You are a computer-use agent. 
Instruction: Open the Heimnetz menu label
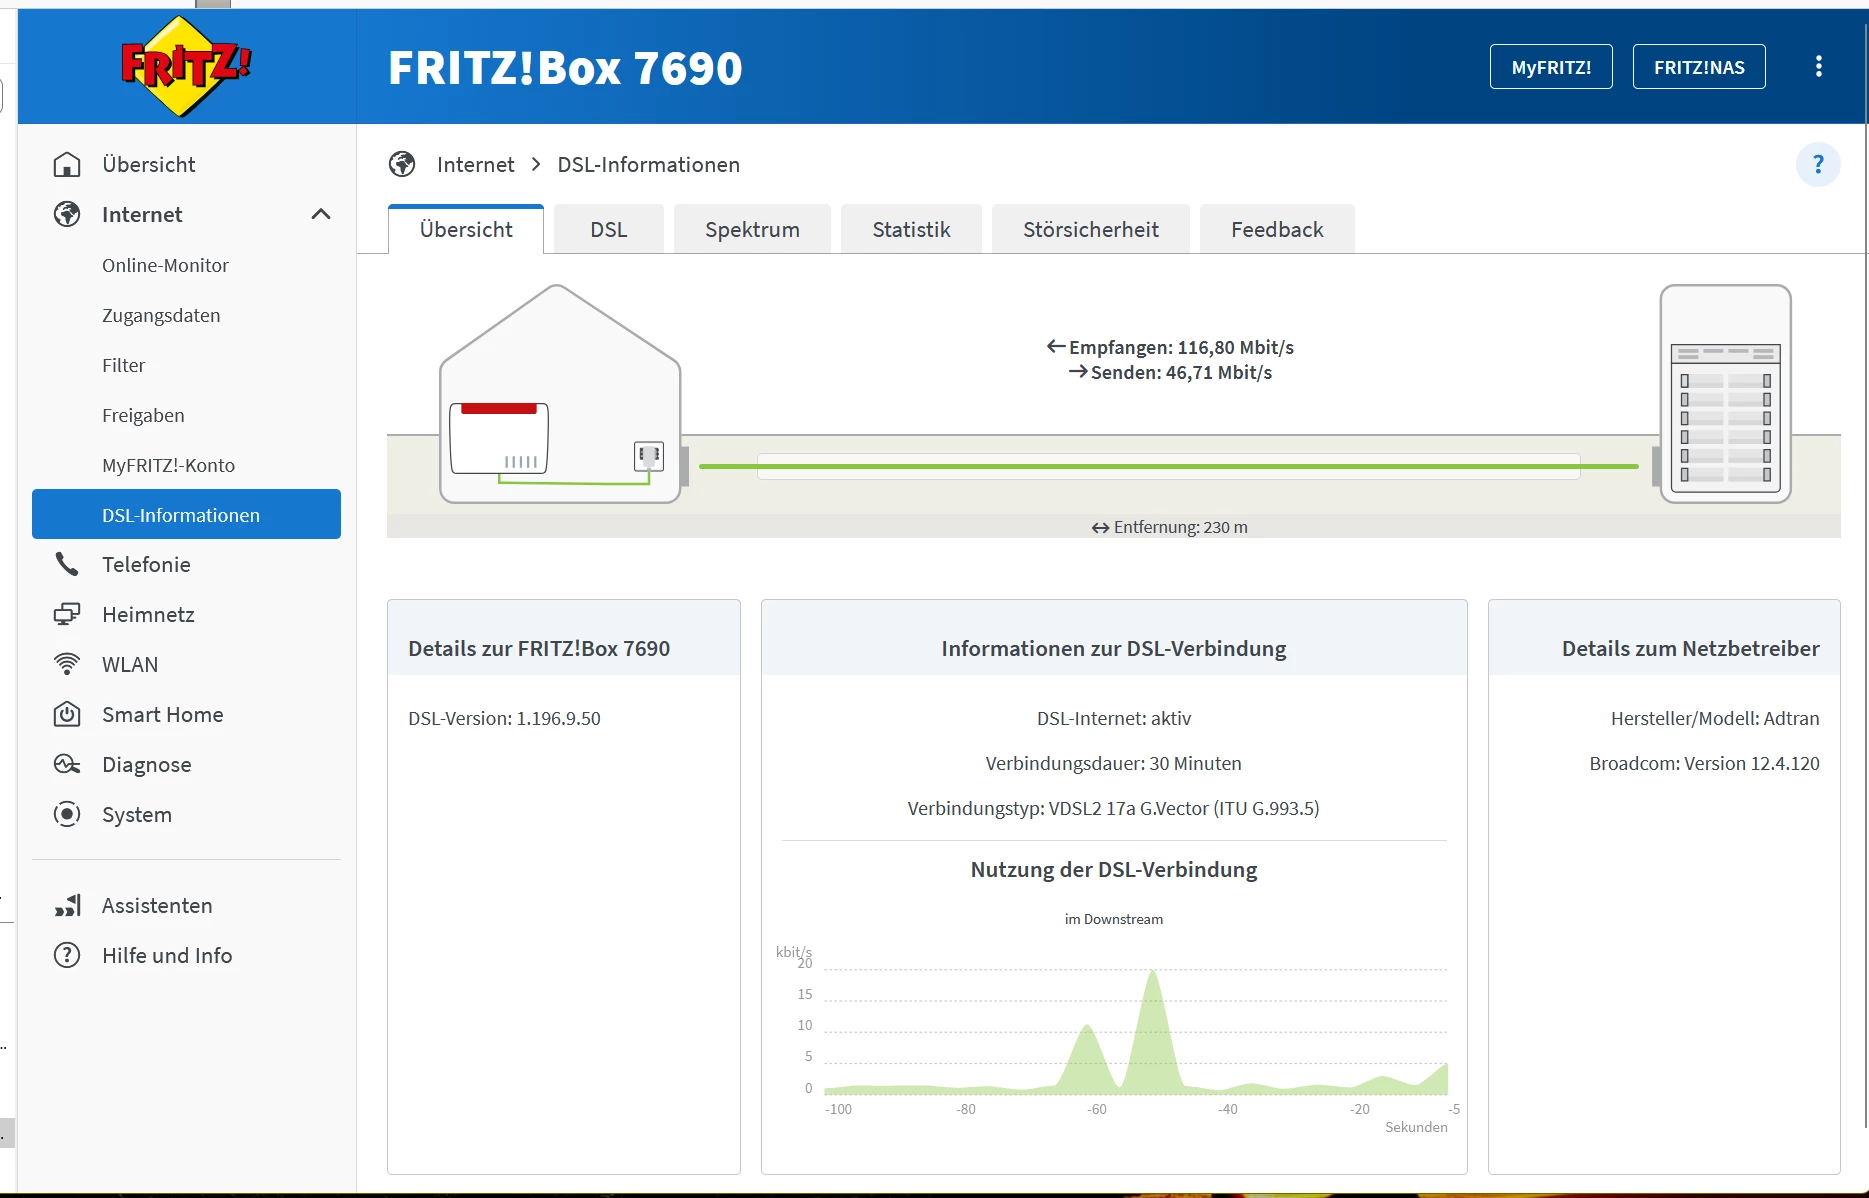click(148, 614)
